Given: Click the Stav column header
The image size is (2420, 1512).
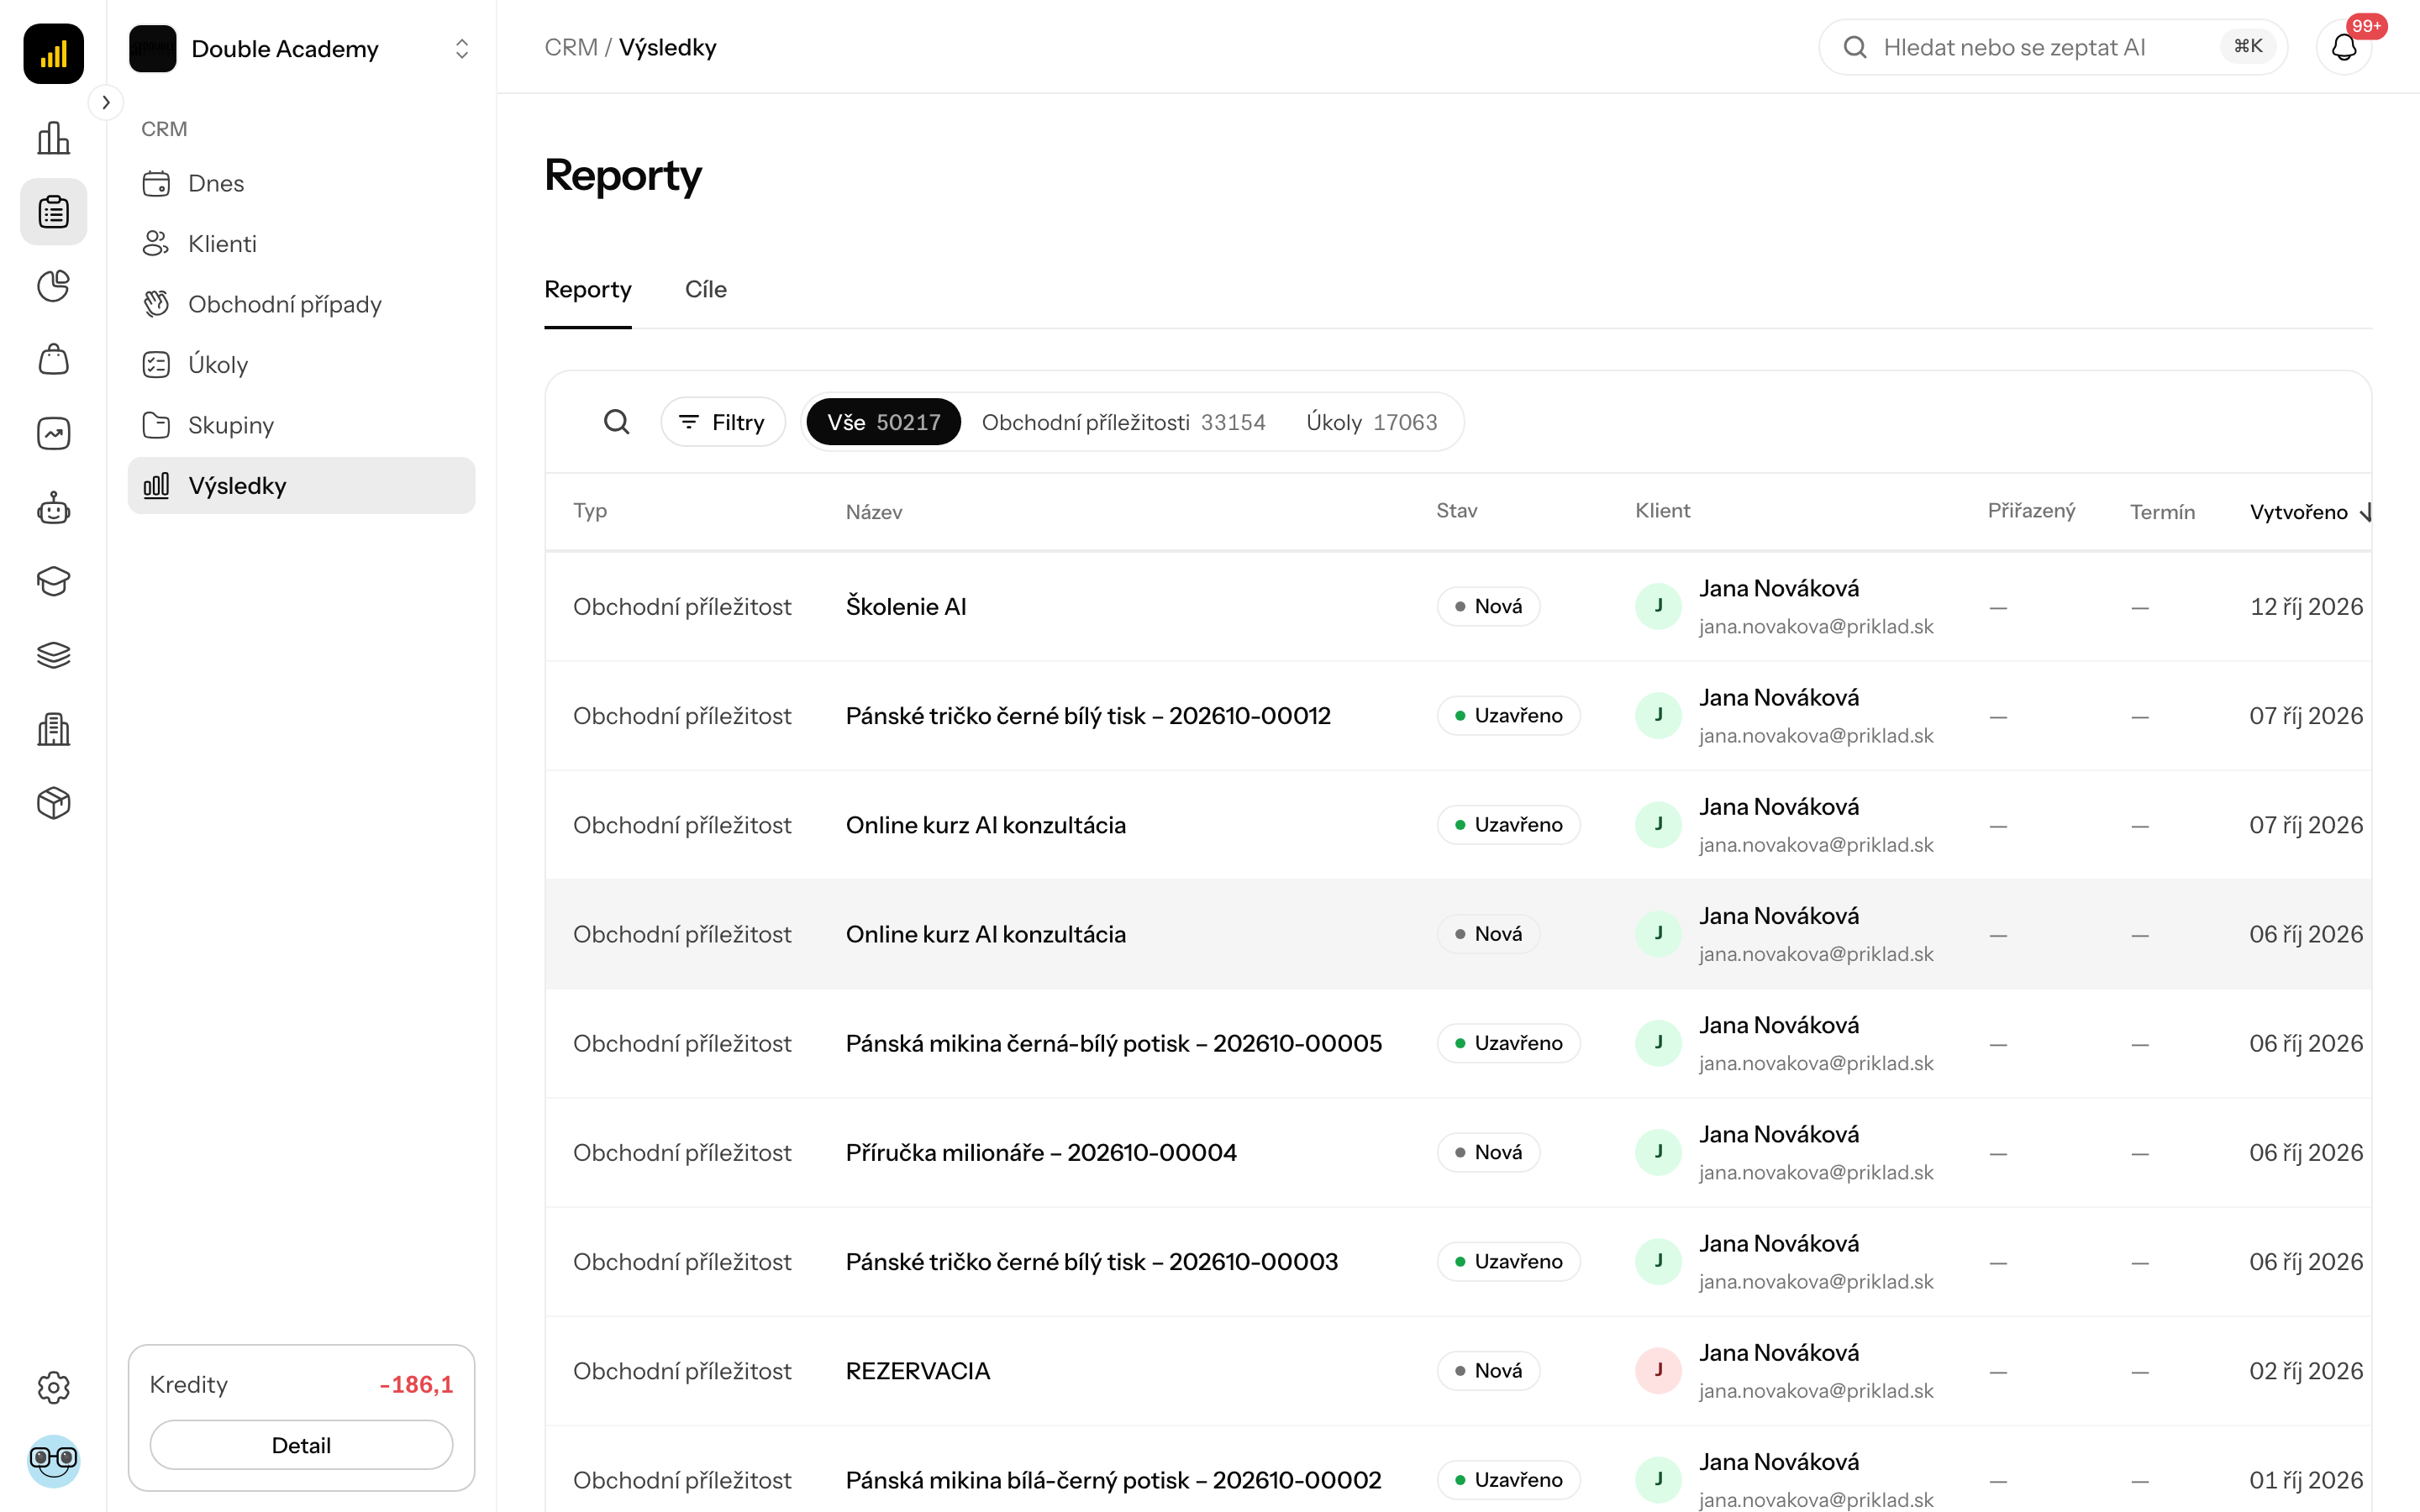Looking at the screenshot, I should (x=1456, y=511).
